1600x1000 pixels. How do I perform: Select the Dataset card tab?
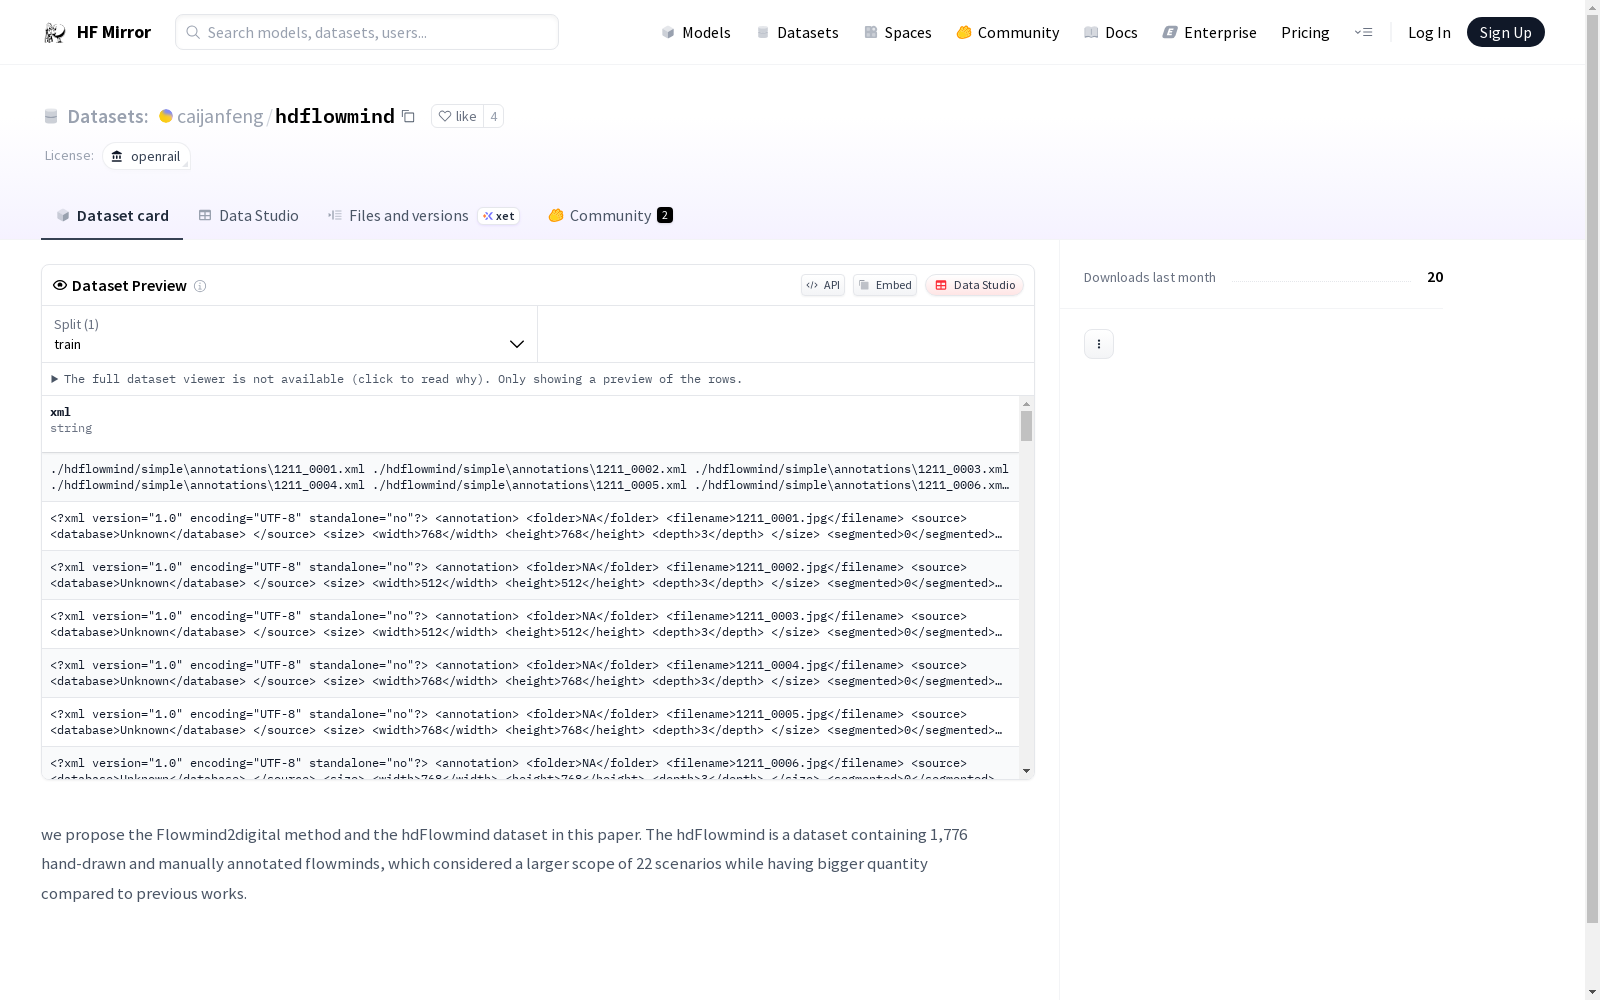point(112,216)
